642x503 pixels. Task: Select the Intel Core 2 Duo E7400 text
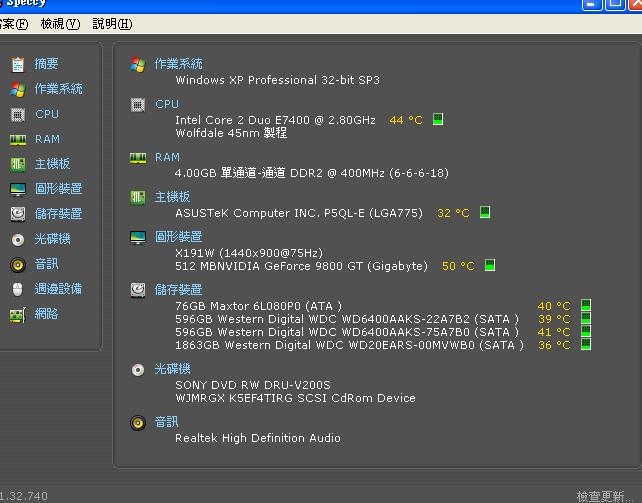275,120
